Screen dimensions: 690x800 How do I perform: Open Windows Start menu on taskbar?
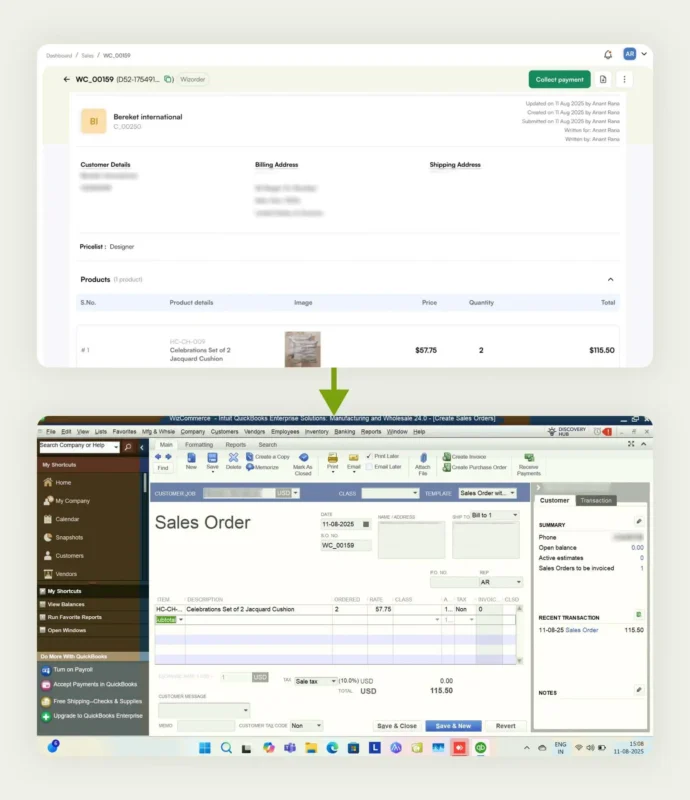click(205, 747)
